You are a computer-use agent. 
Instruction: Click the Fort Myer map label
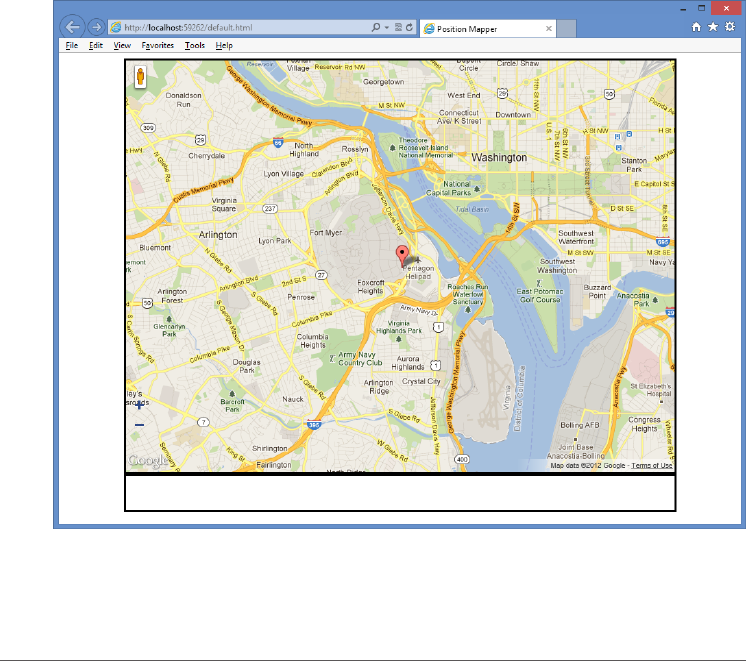[326, 233]
